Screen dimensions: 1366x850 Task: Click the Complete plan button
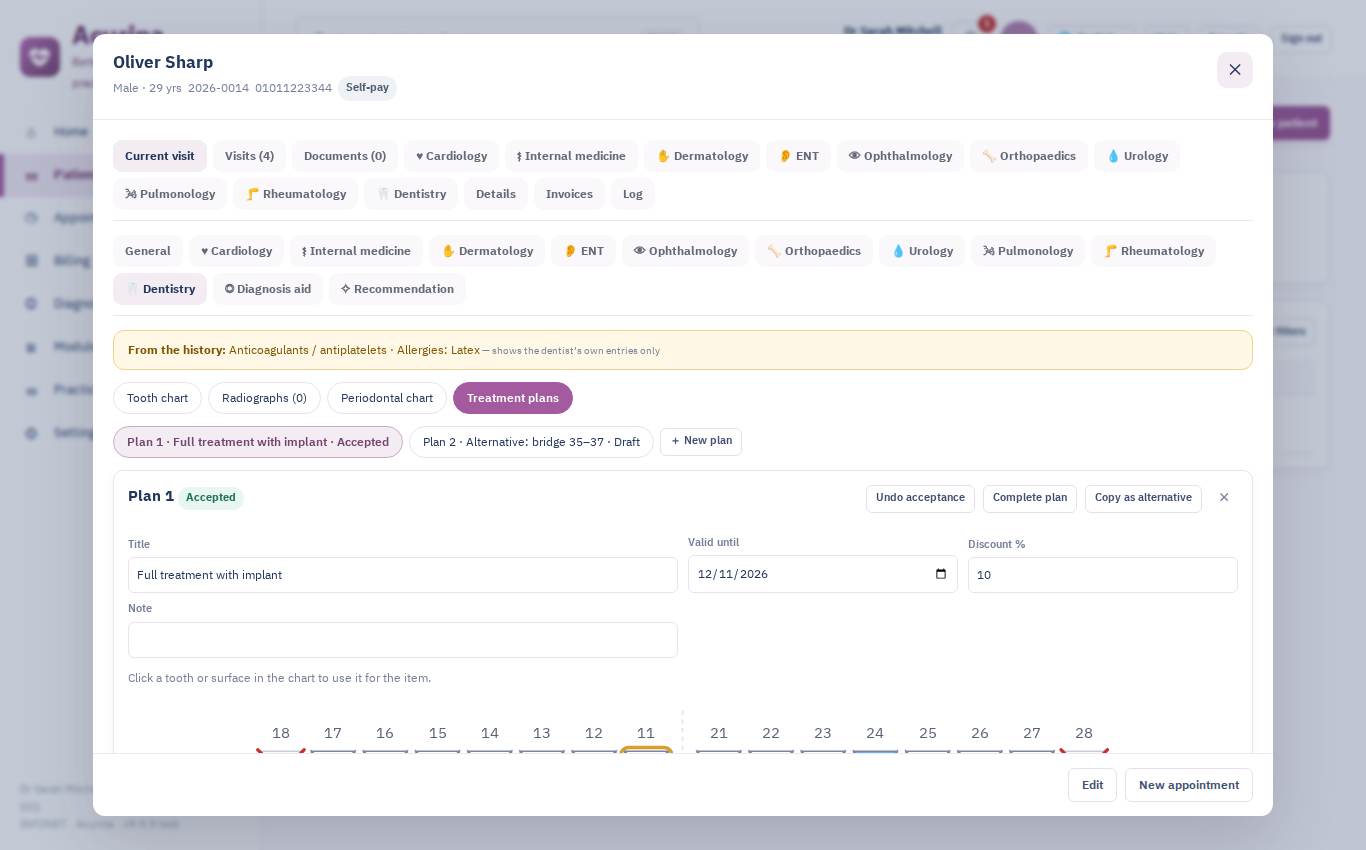(1030, 498)
